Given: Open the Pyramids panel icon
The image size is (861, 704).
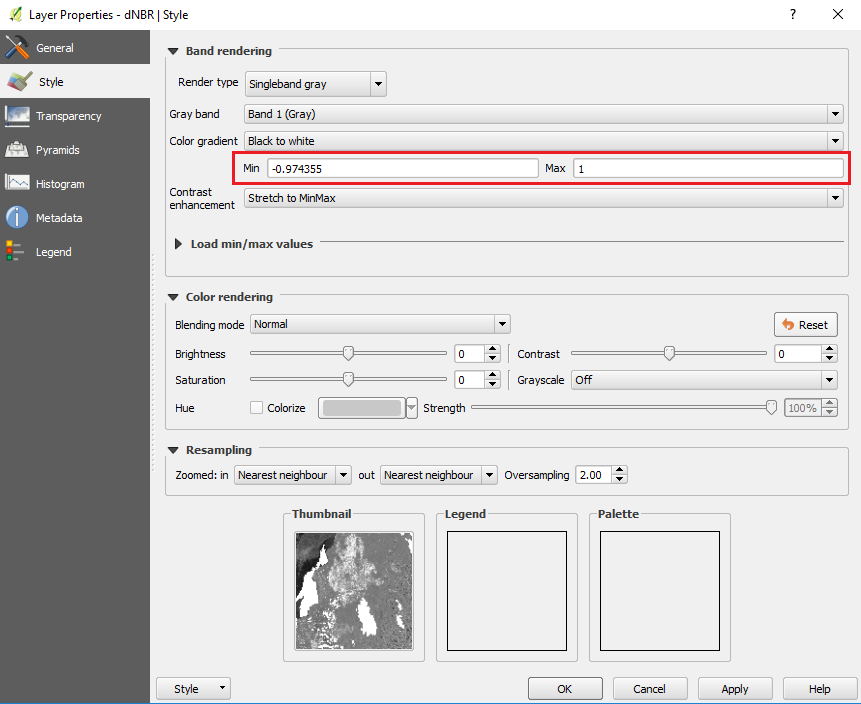Looking at the screenshot, I should (x=17, y=150).
